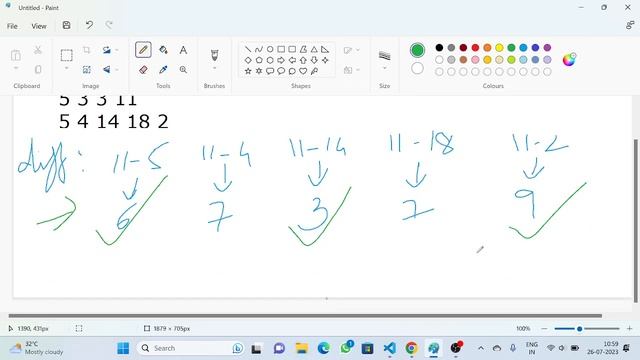
Task: Click the zoom out minus button
Action: coord(544,329)
